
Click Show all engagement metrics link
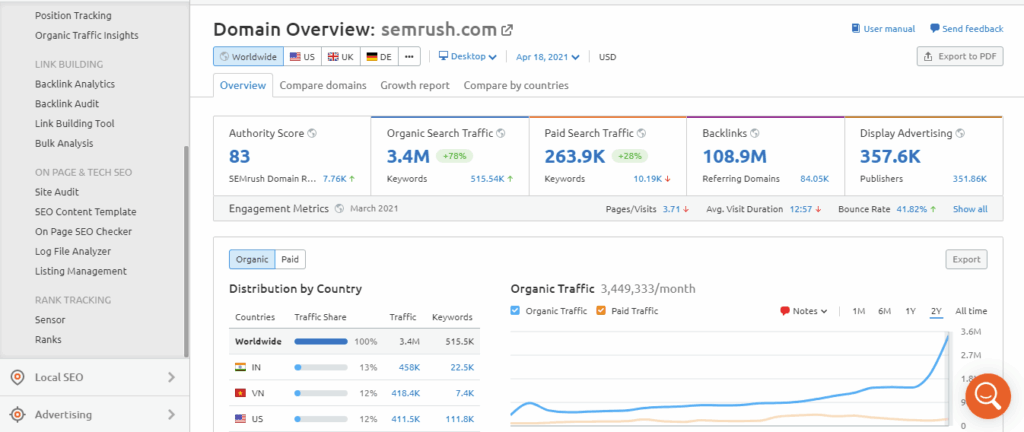pos(970,209)
